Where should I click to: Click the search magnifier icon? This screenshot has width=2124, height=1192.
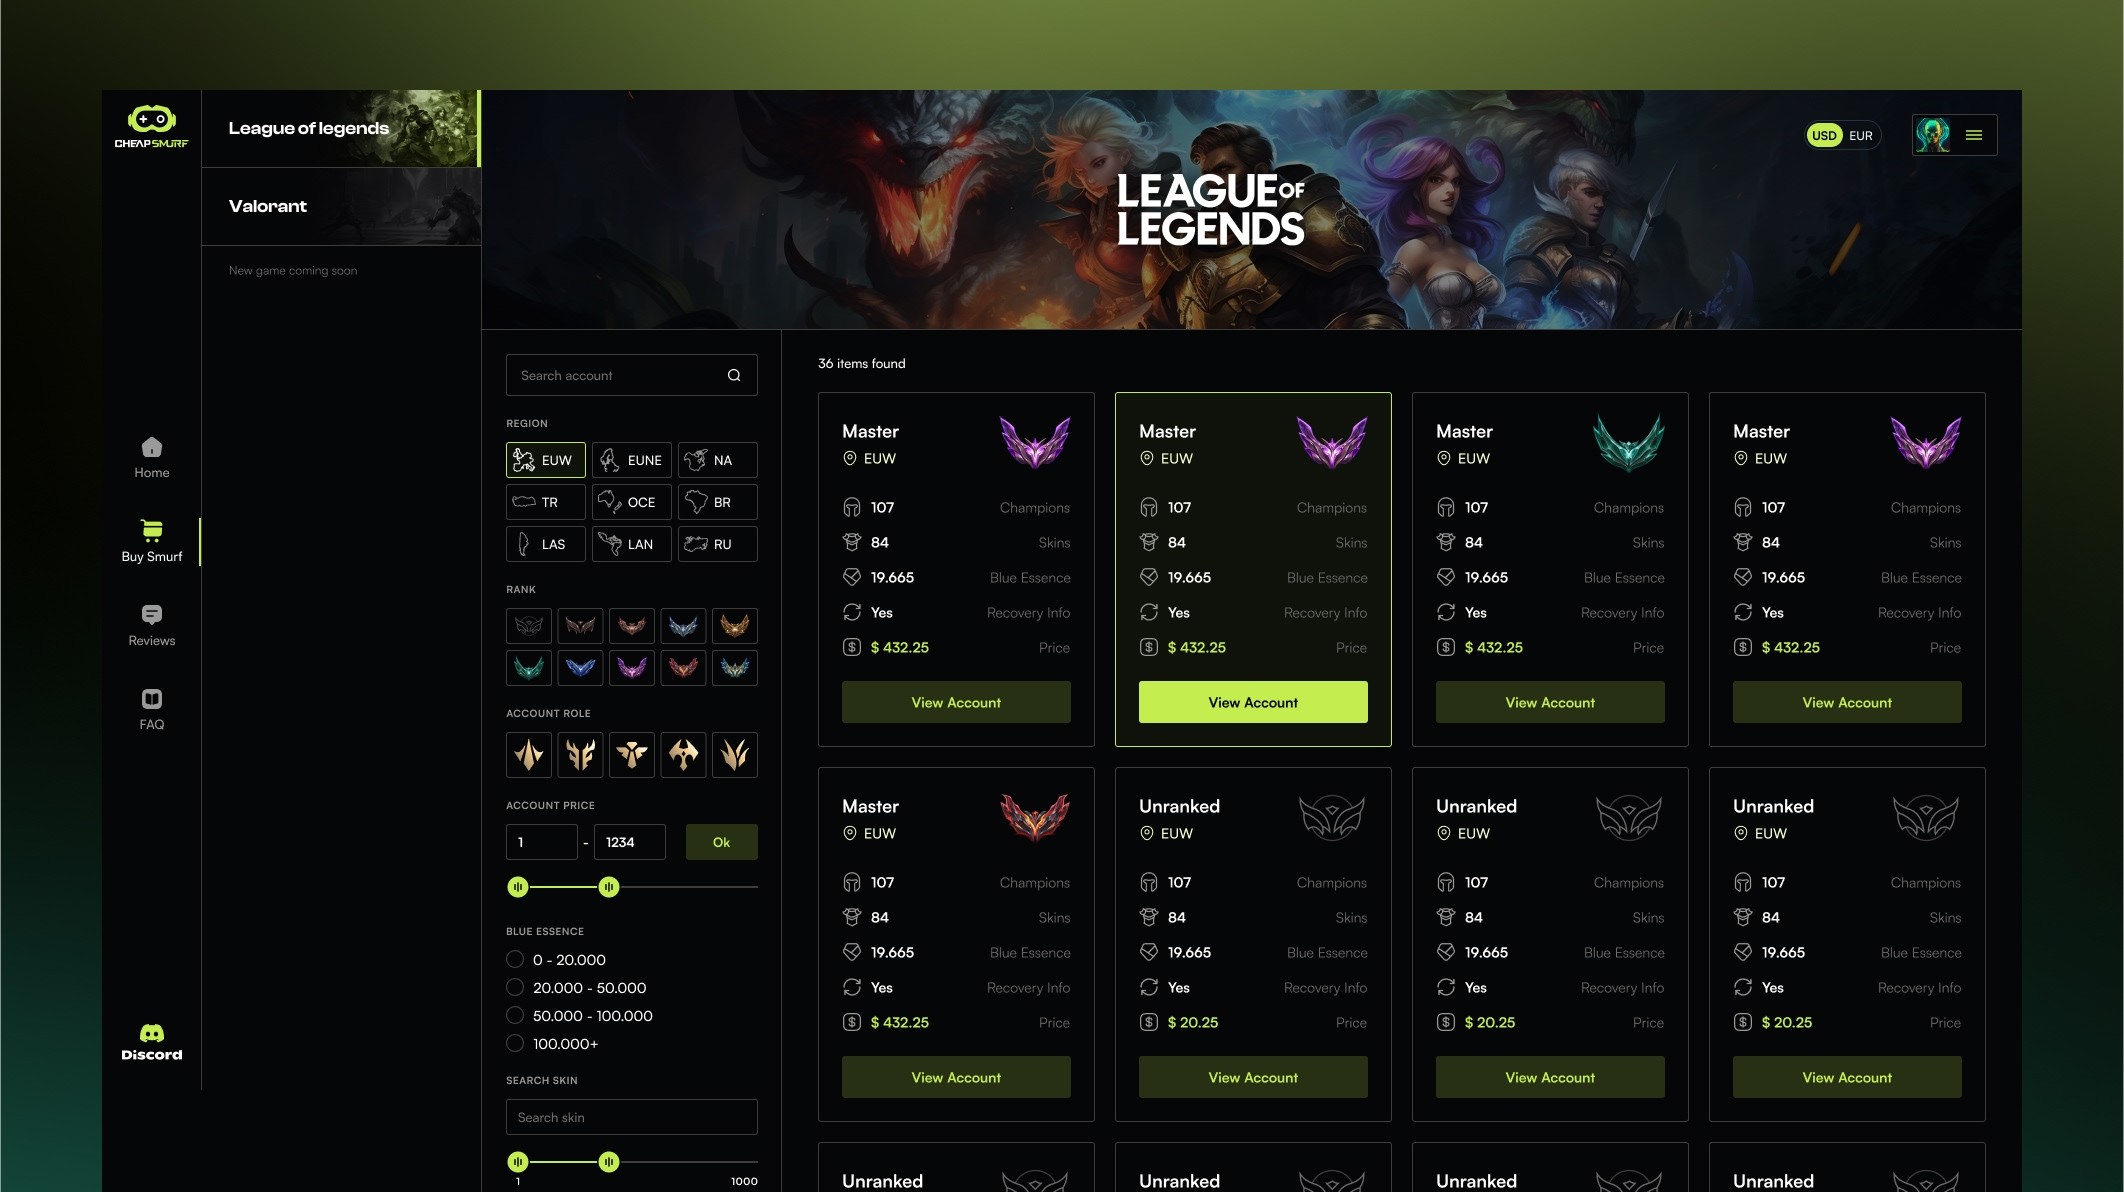734,375
